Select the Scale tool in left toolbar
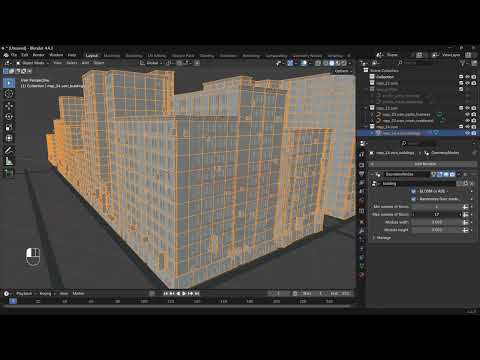 9,127
